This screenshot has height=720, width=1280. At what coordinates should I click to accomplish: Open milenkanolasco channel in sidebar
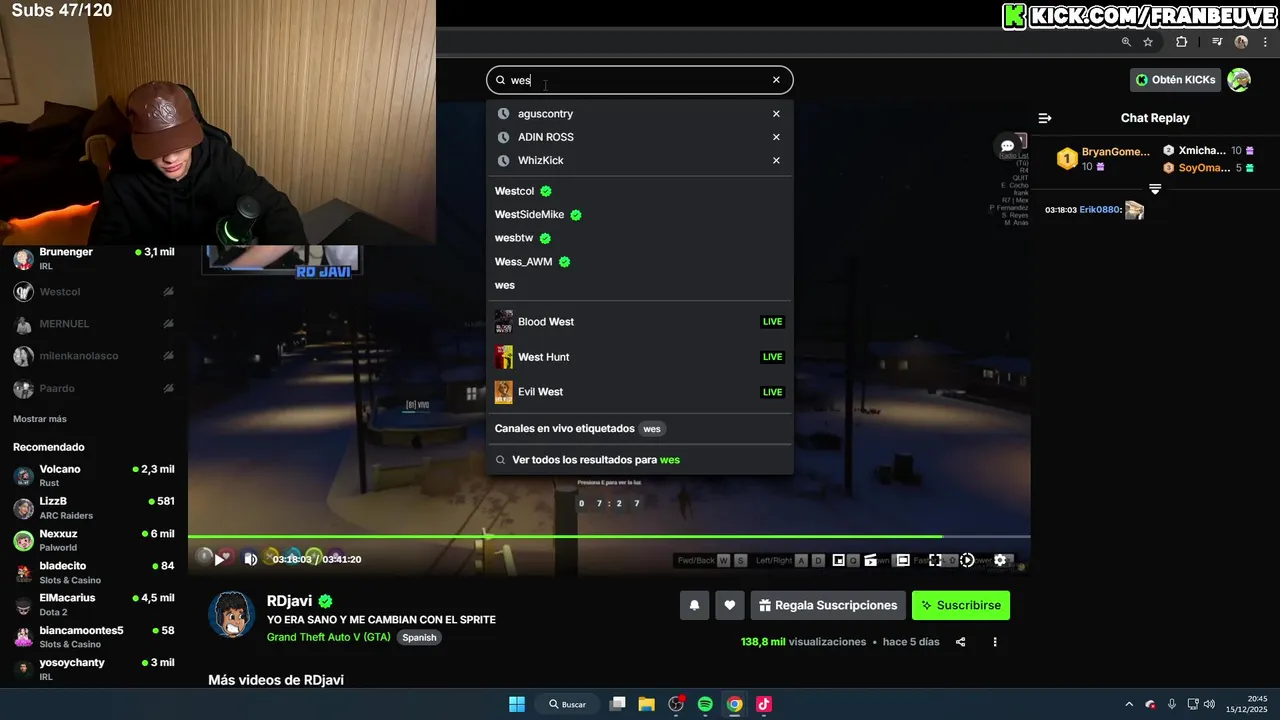(x=94, y=356)
